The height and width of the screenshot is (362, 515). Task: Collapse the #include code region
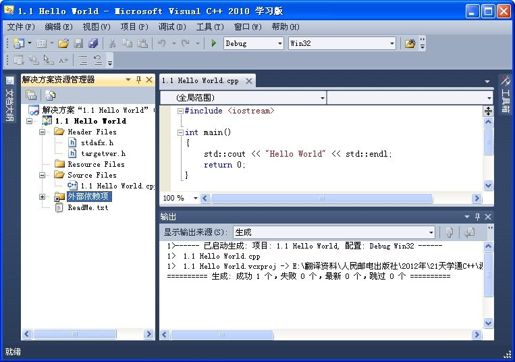pyautogui.click(x=180, y=111)
